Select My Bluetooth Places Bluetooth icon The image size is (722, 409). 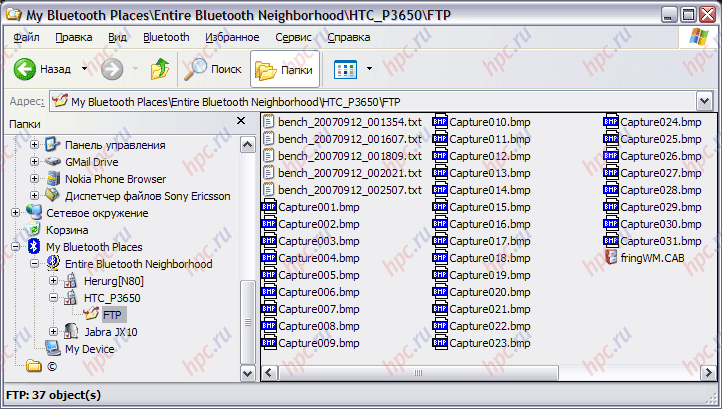(x=34, y=247)
